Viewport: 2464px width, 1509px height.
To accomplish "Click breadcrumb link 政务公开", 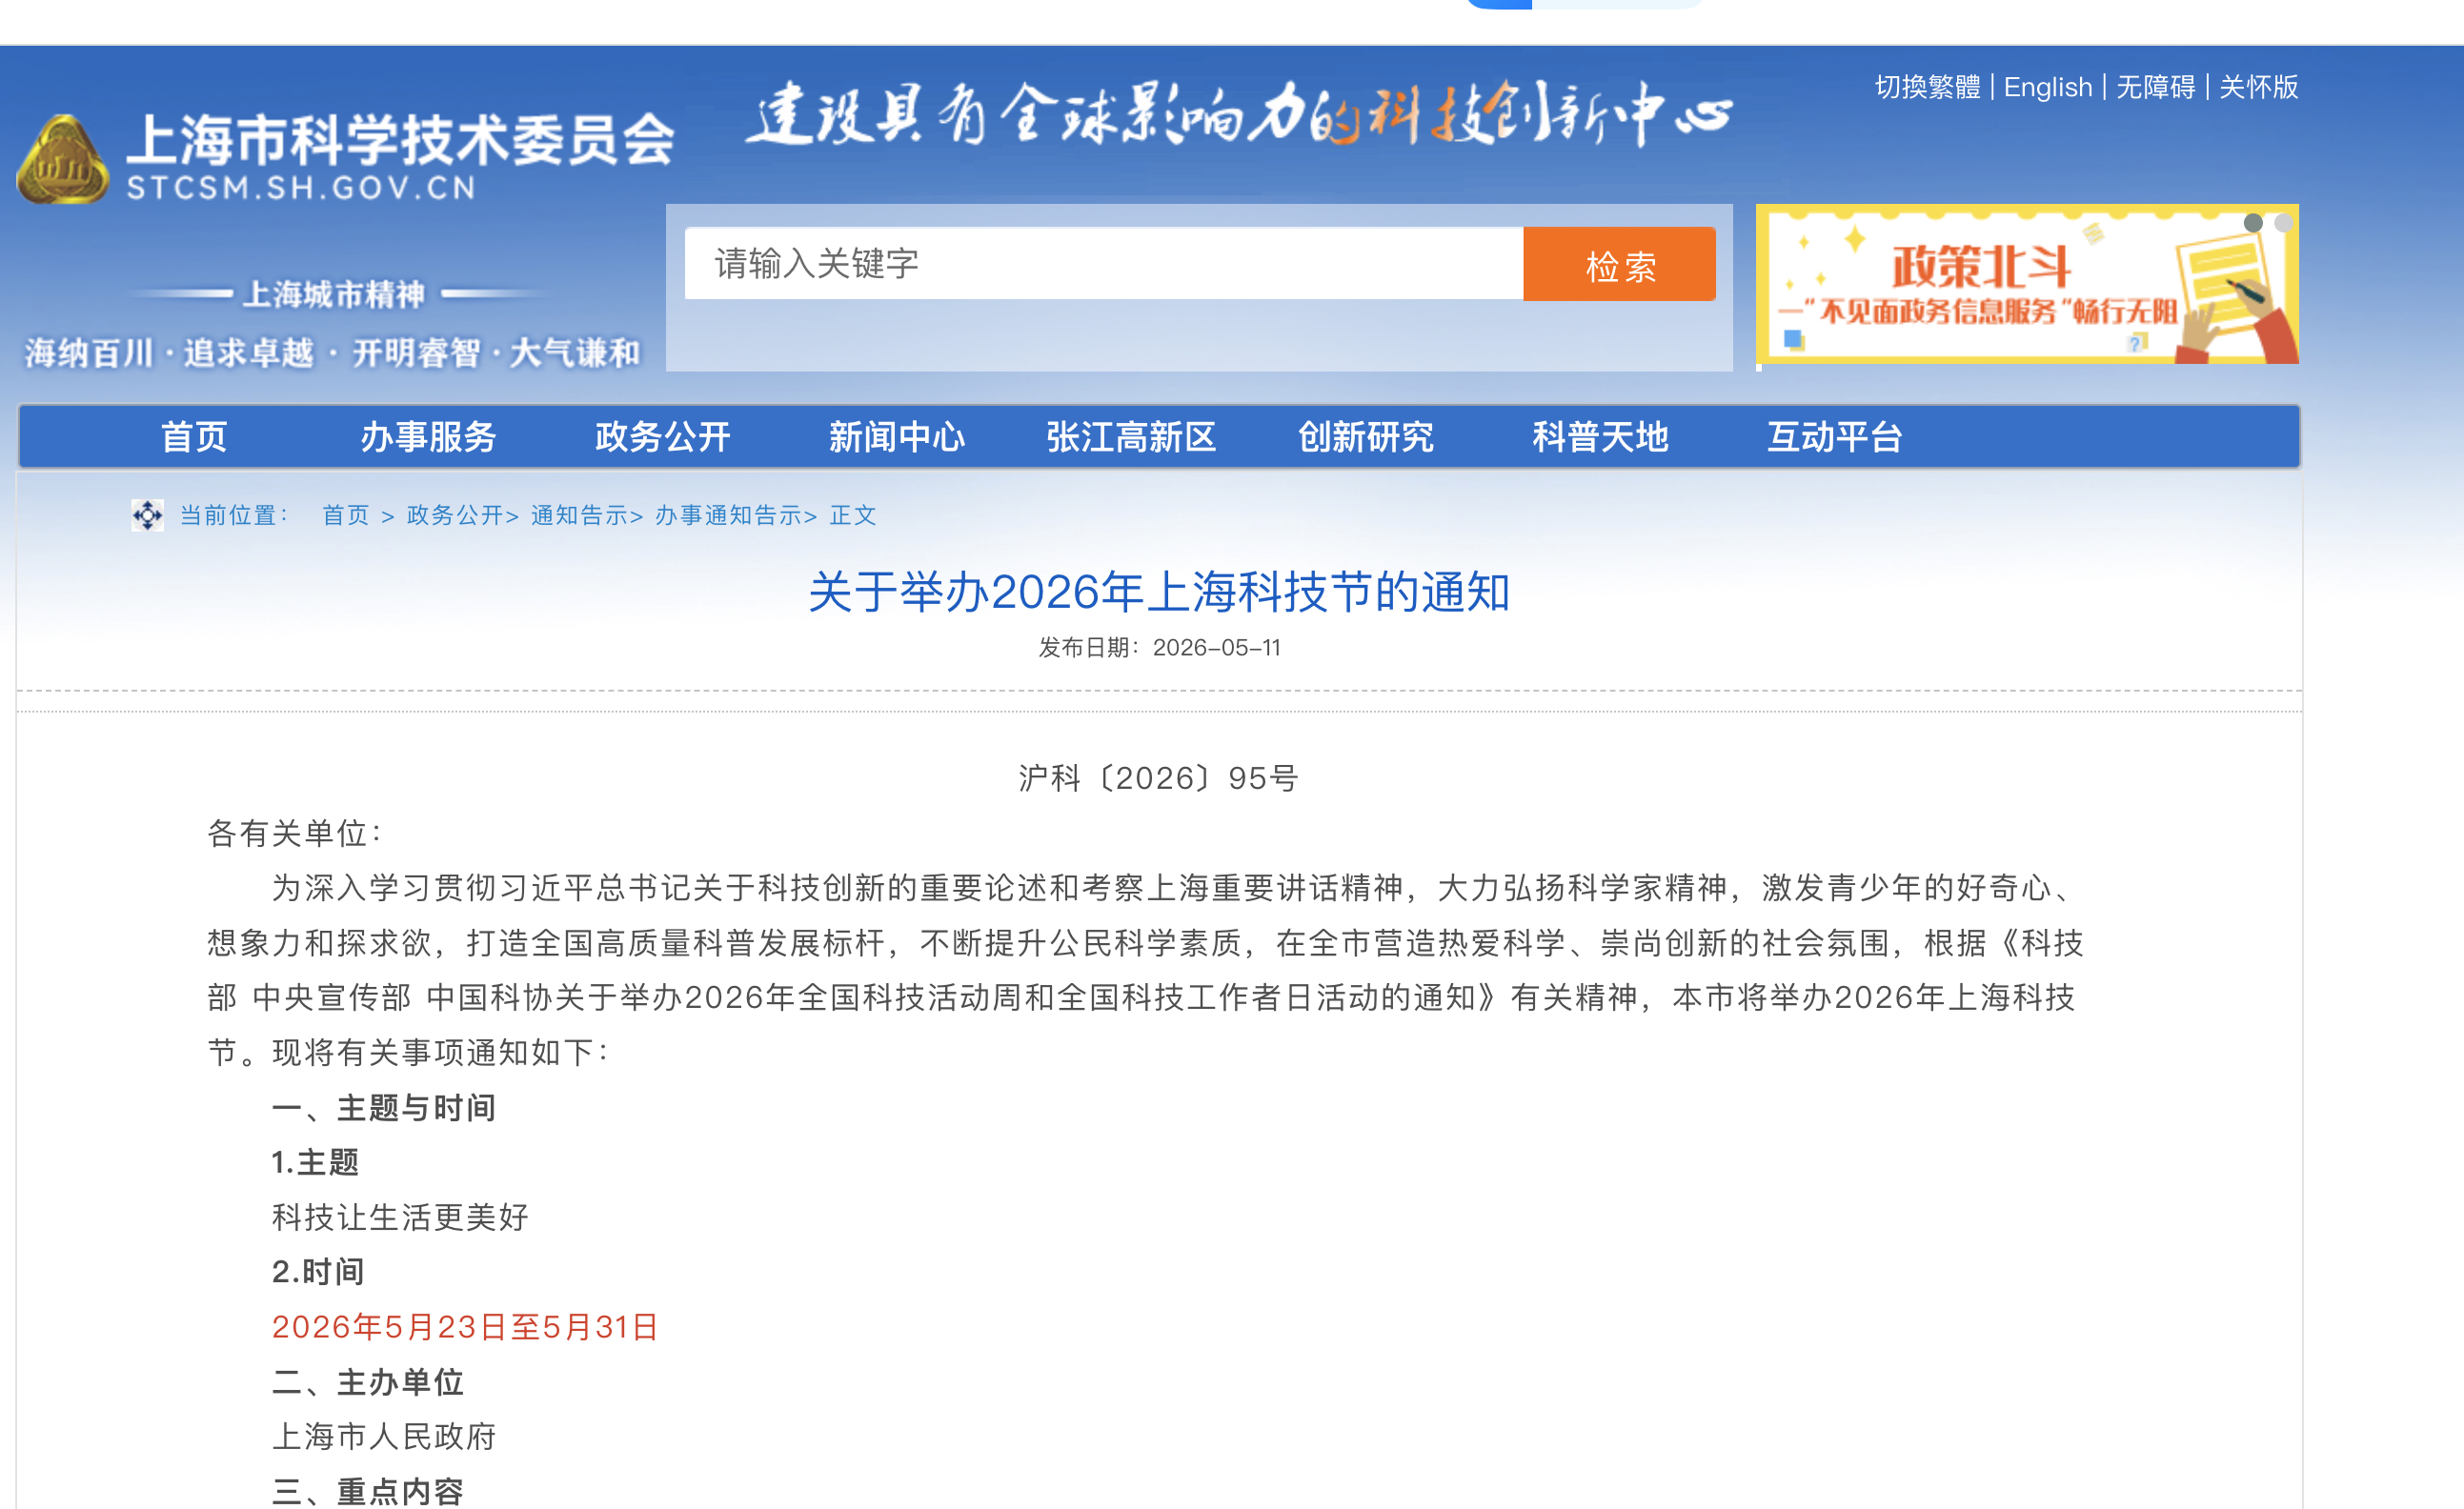I will [x=455, y=515].
